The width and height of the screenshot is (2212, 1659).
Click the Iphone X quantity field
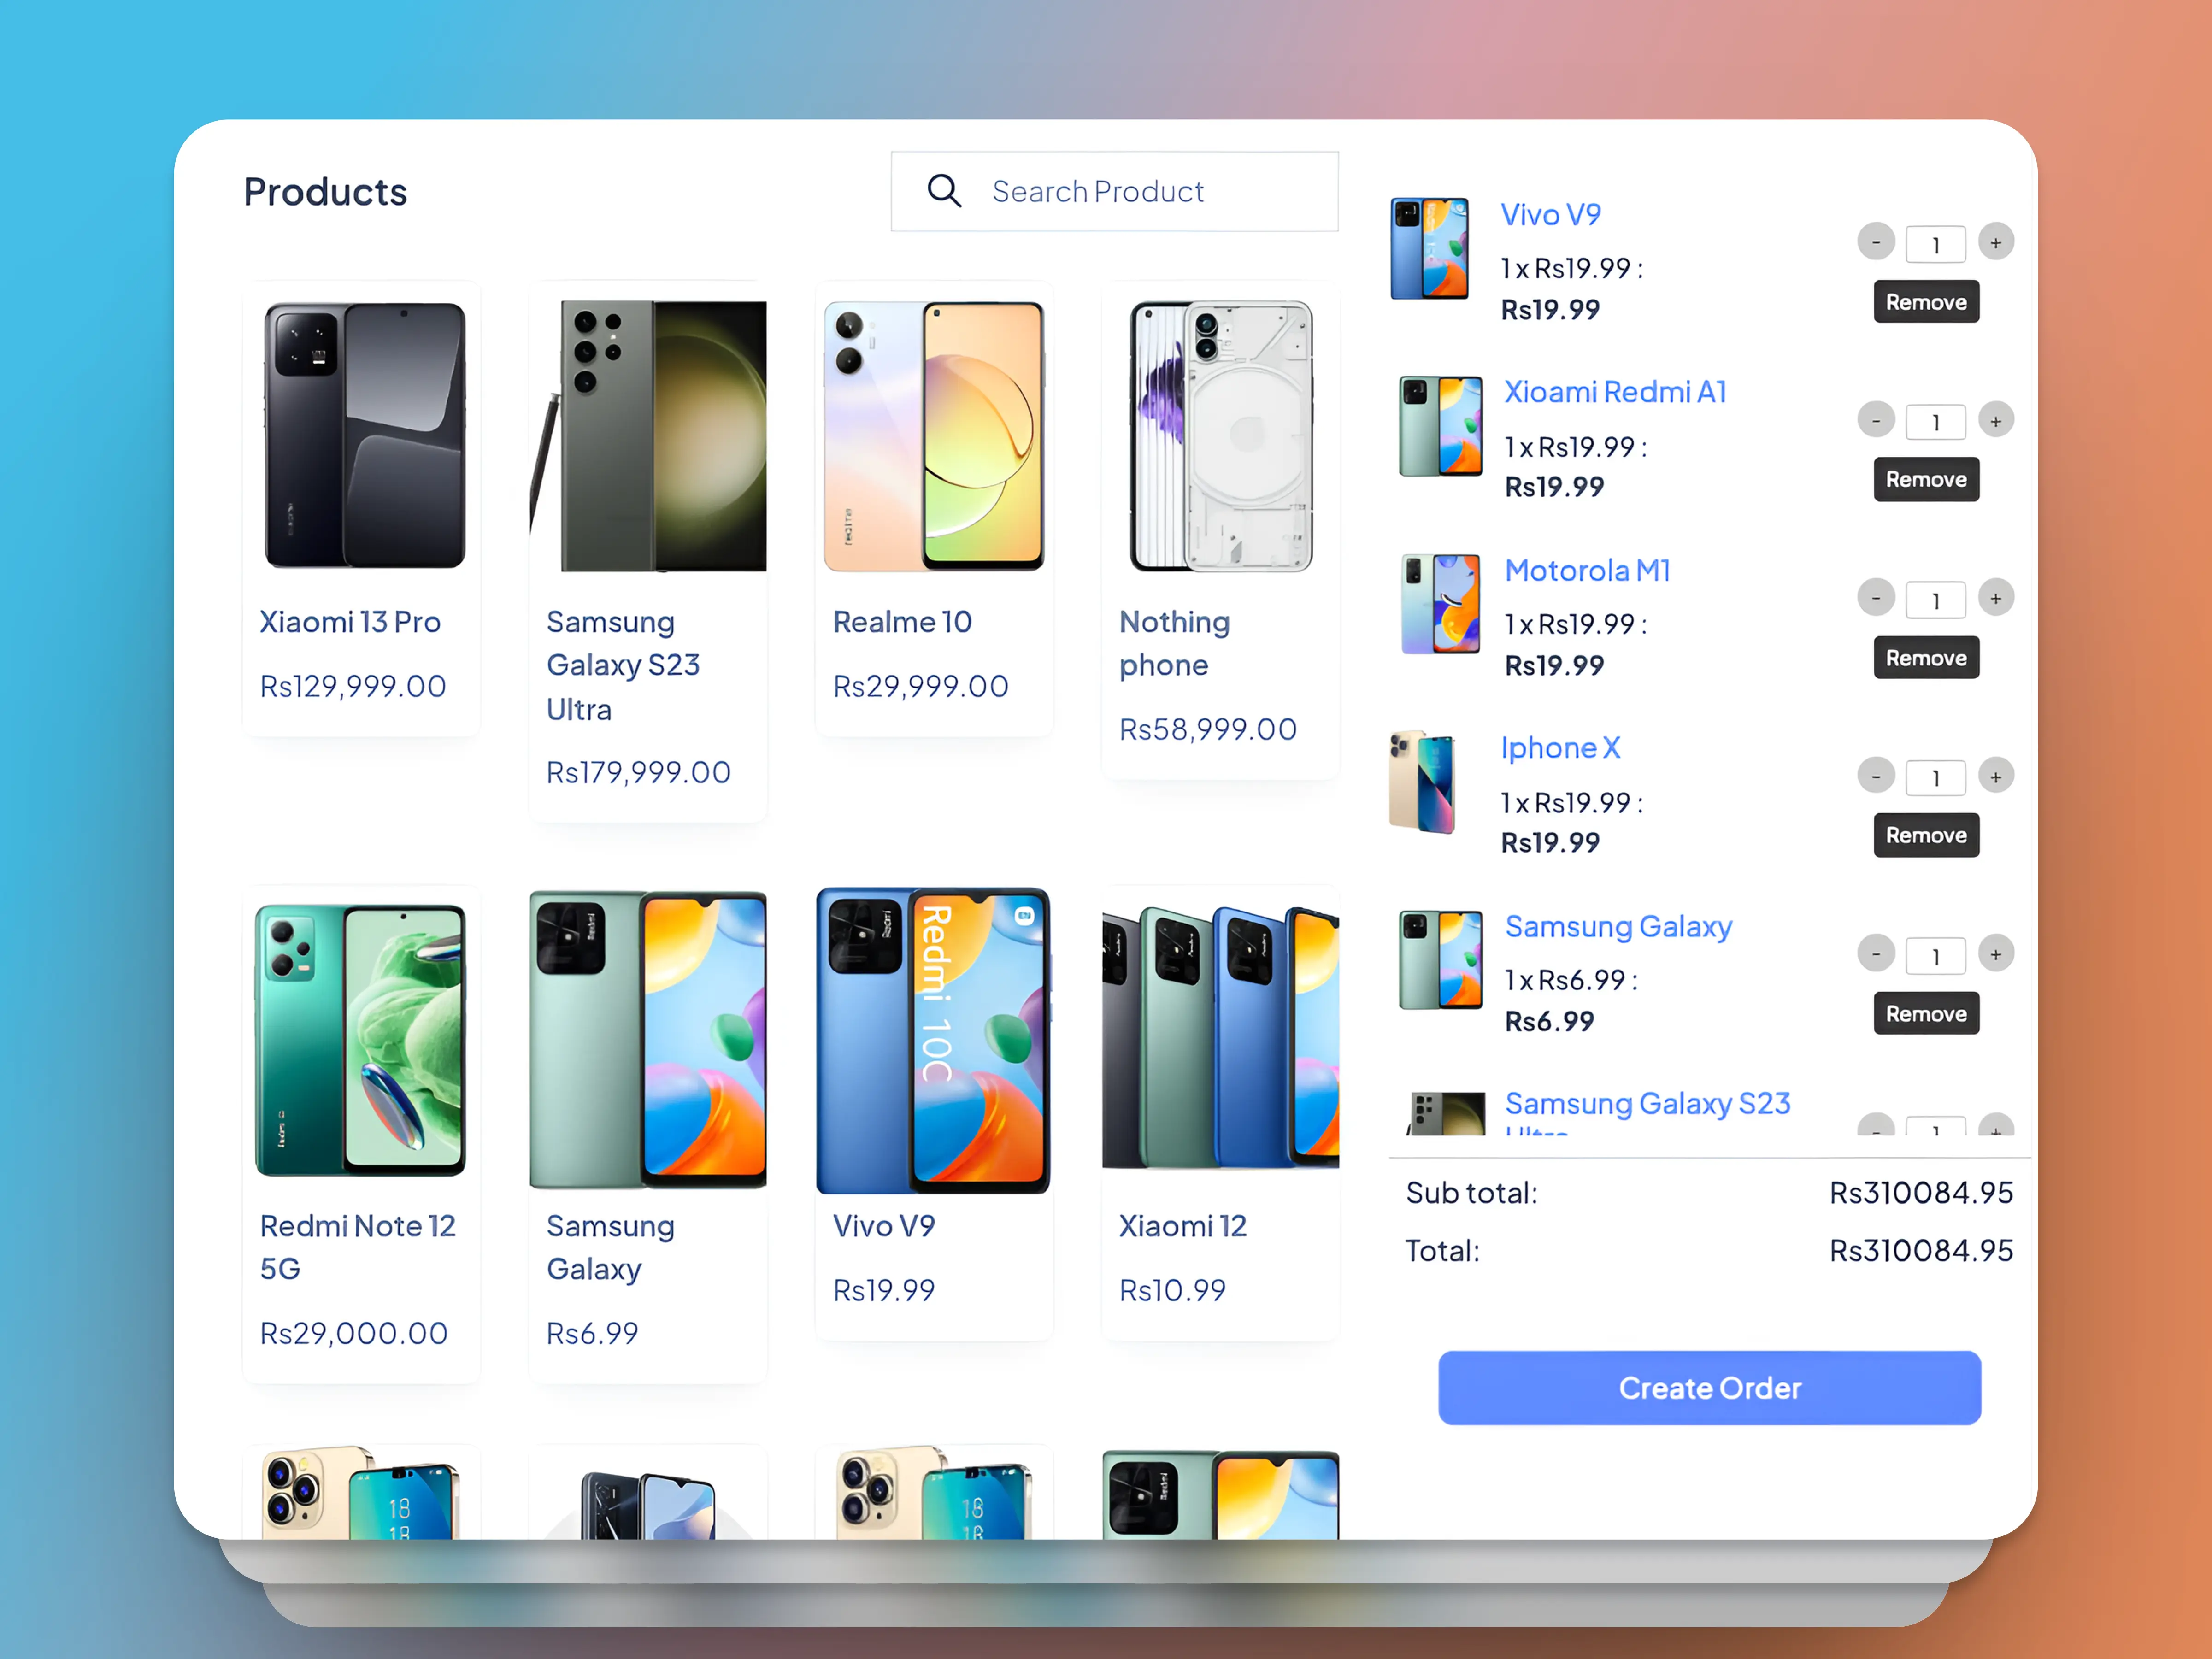[1935, 778]
